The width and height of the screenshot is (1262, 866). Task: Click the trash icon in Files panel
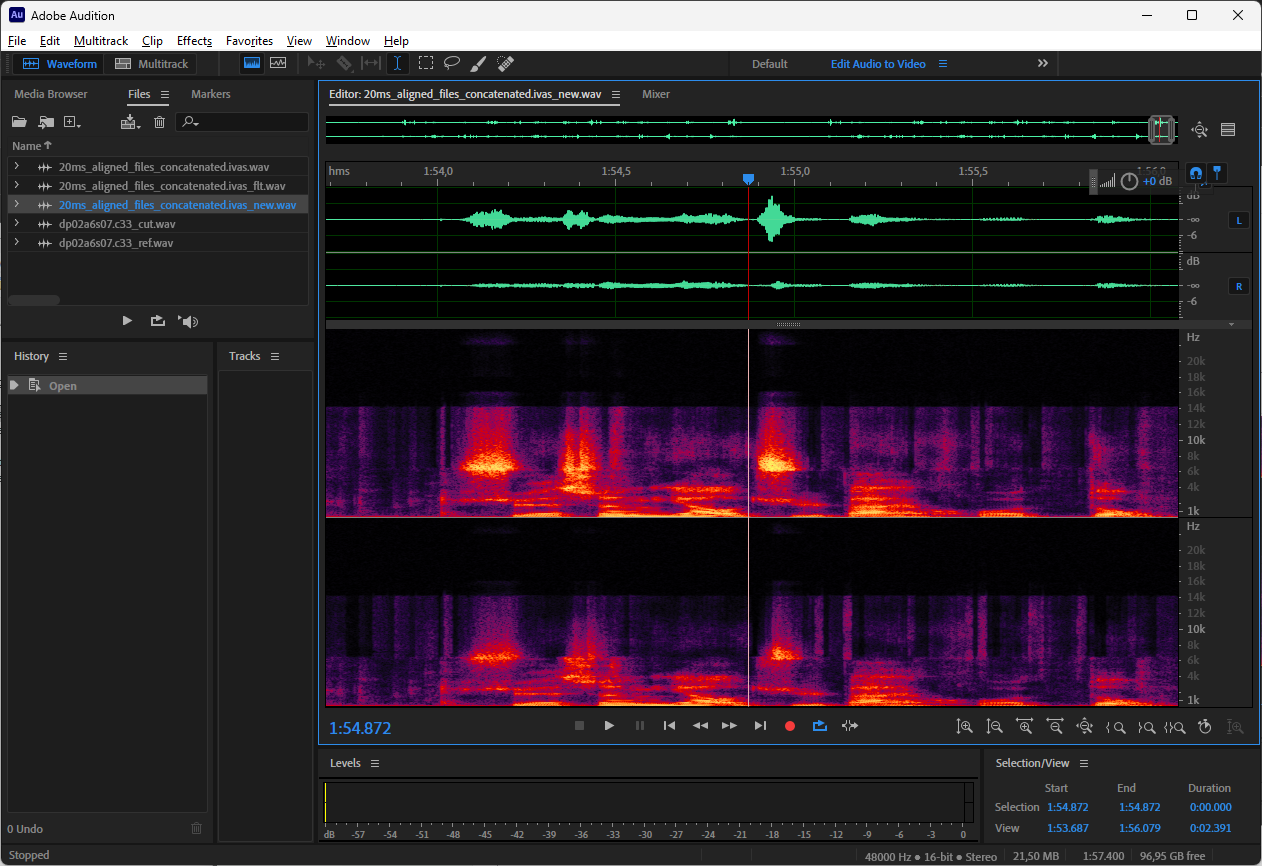coord(159,122)
